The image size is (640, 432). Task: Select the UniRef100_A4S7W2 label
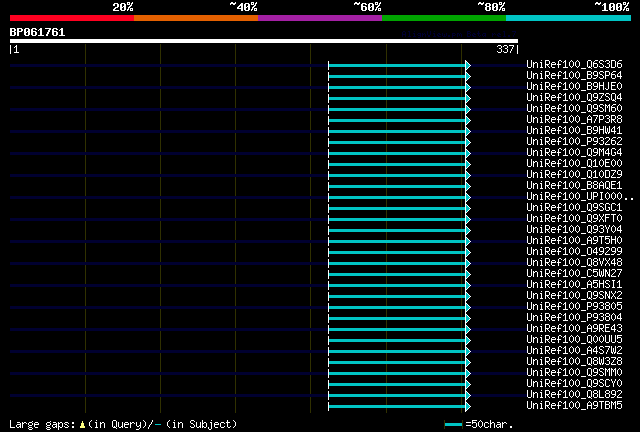pyautogui.click(x=574, y=351)
